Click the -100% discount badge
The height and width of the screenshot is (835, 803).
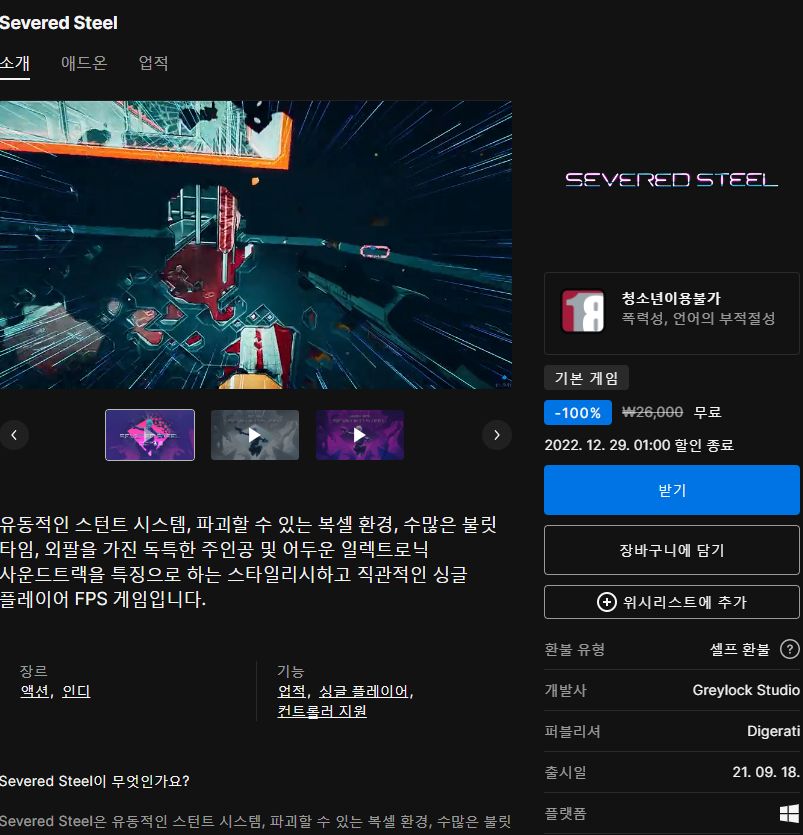point(578,413)
